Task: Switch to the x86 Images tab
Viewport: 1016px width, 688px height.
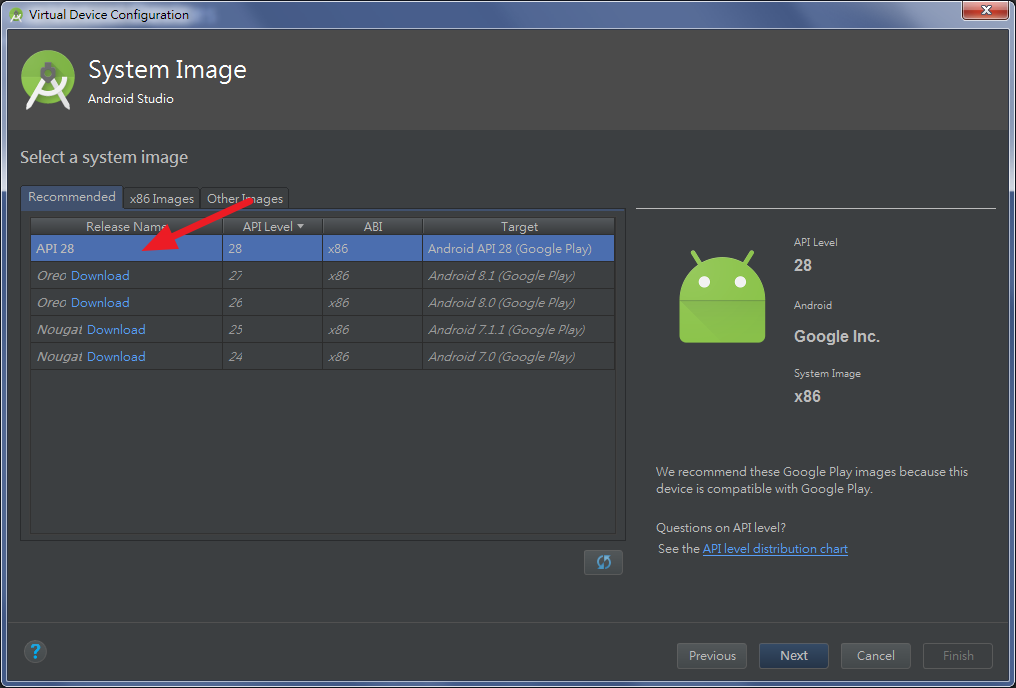Action: point(161,199)
